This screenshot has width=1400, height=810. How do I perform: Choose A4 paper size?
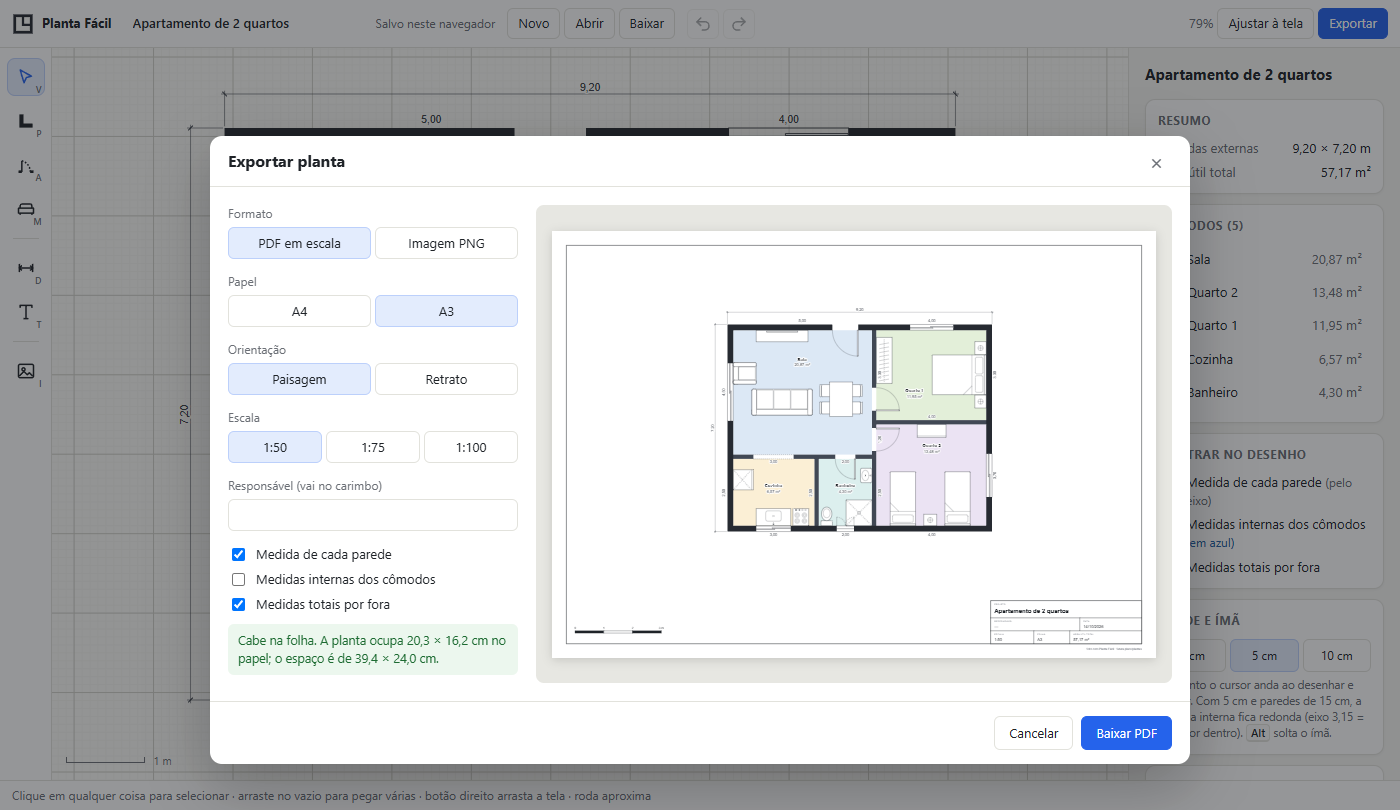299,311
